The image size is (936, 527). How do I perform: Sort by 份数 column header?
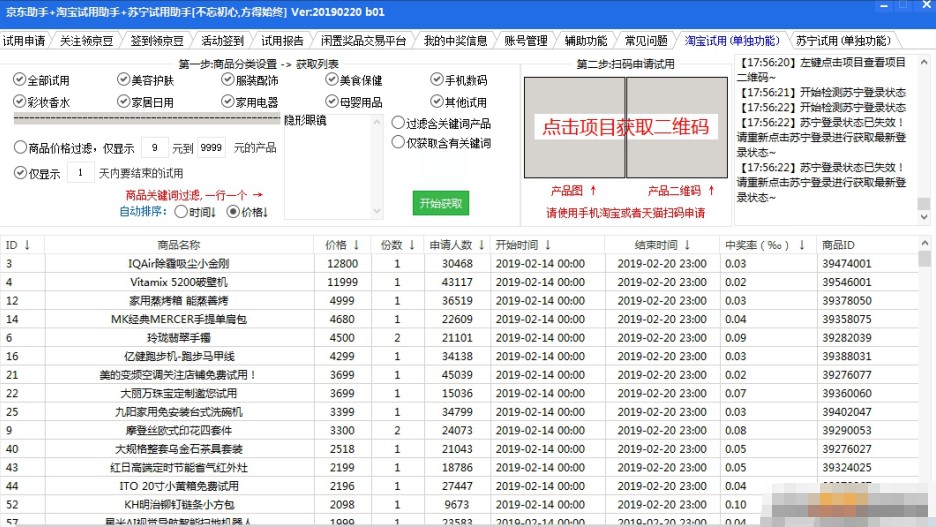[x=397, y=245]
